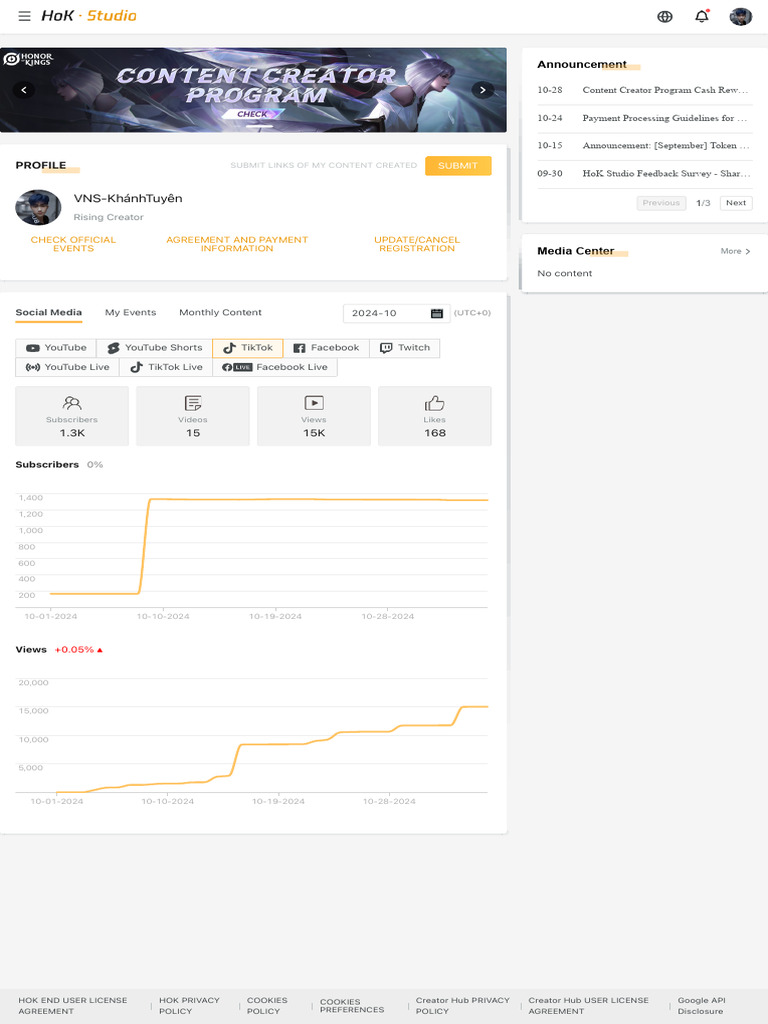Image resolution: width=768 pixels, height=1024 pixels.
Task: Go to previous banner slide arrow
Action: (24, 89)
